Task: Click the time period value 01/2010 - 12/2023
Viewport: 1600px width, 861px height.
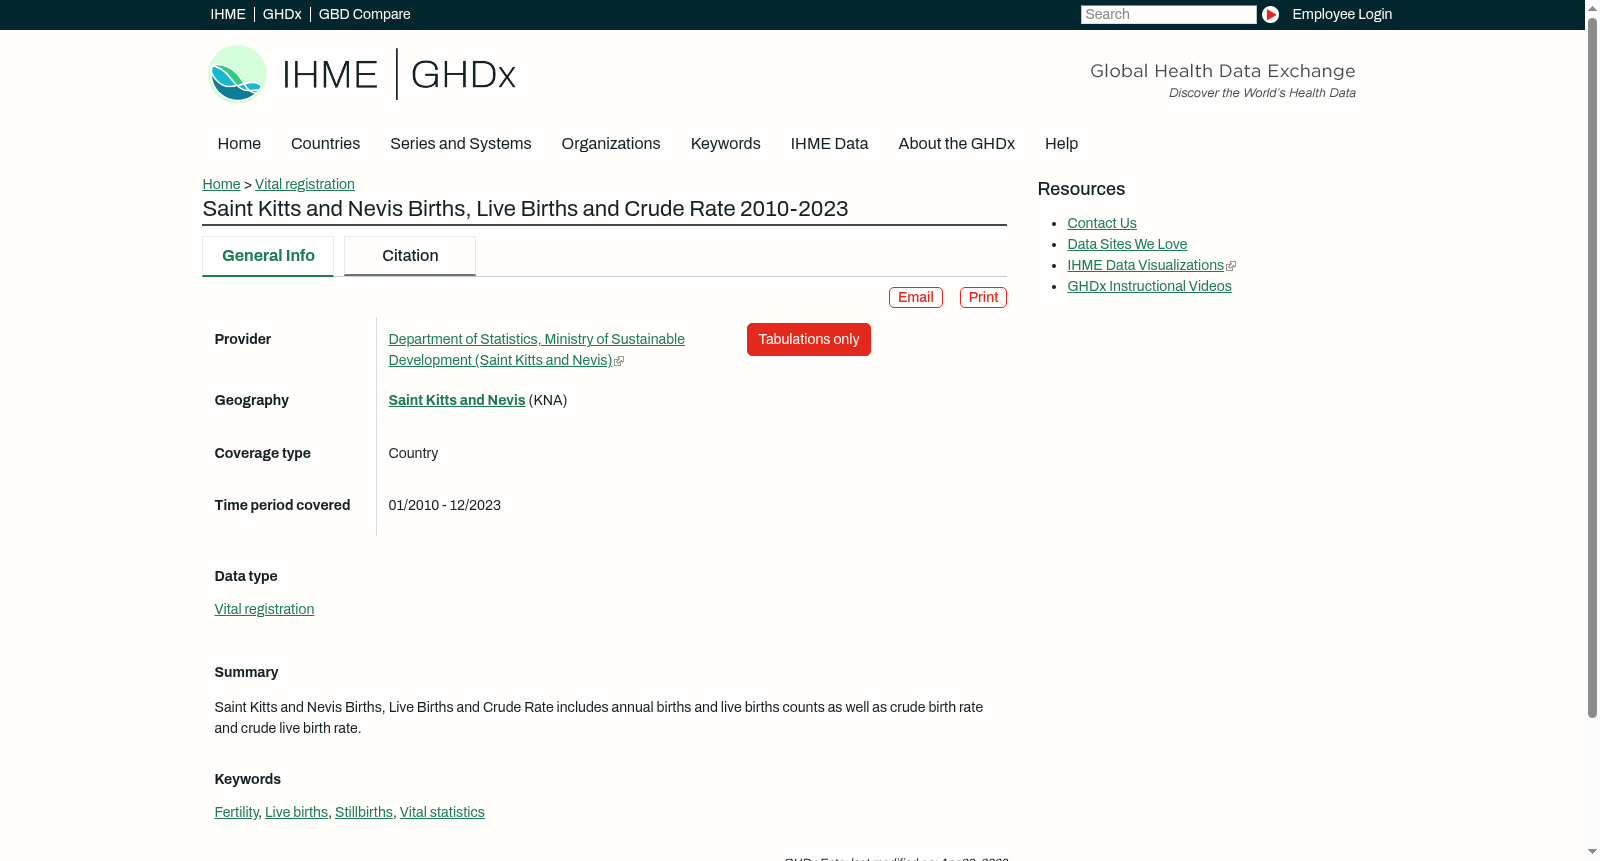Action: pyautogui.click(x=444, y=505)
